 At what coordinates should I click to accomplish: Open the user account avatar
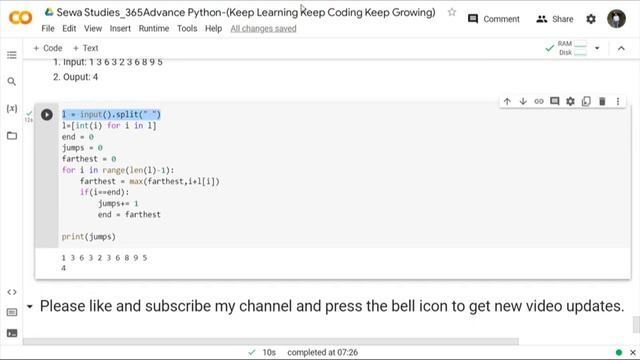pyautogui.click(x=616, y=18)
